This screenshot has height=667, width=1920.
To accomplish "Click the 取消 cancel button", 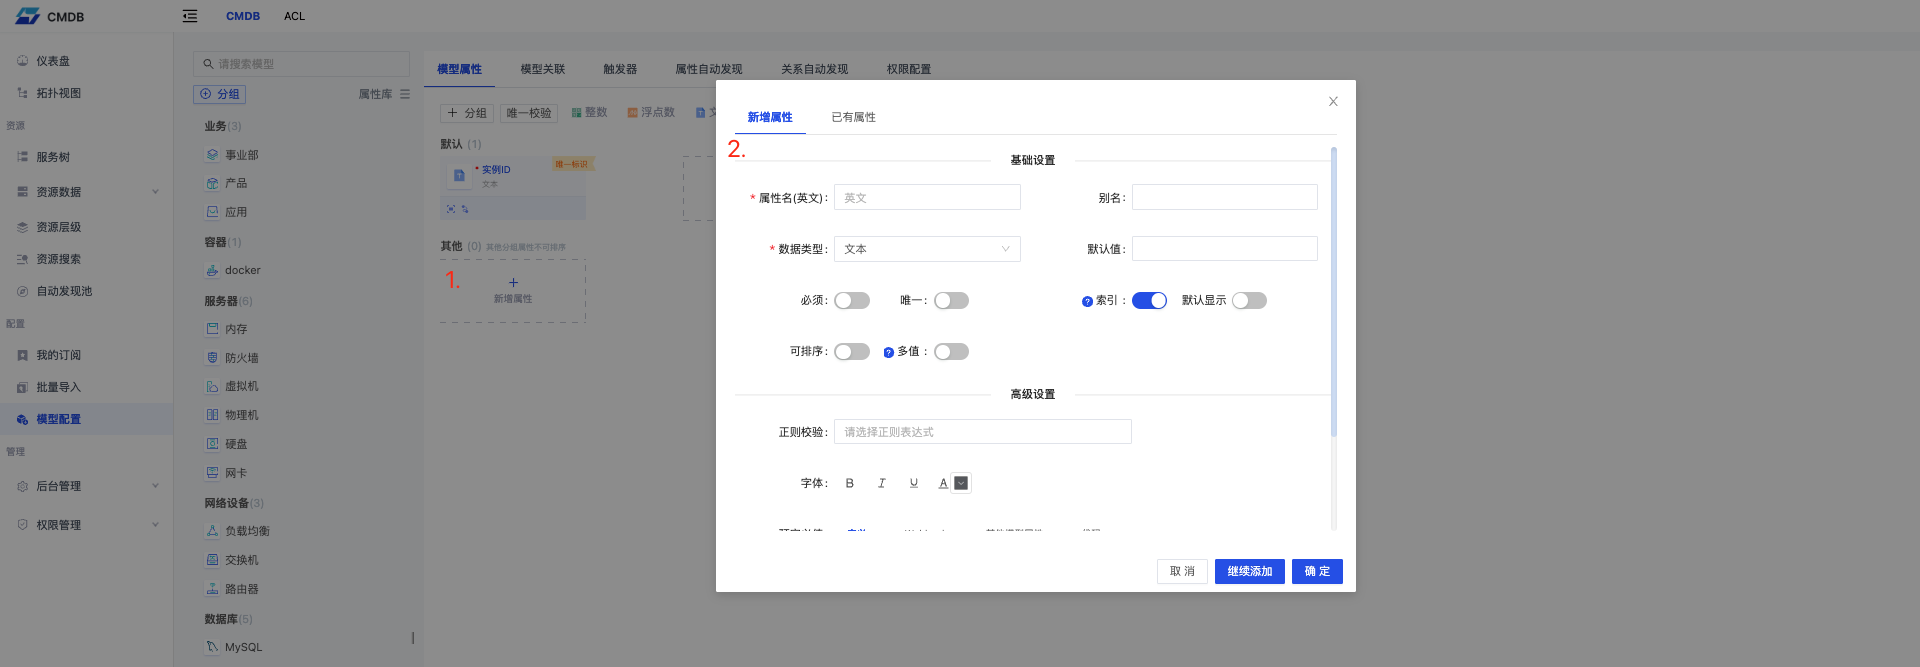I will pyautogui.click(x=1182, y=571).
